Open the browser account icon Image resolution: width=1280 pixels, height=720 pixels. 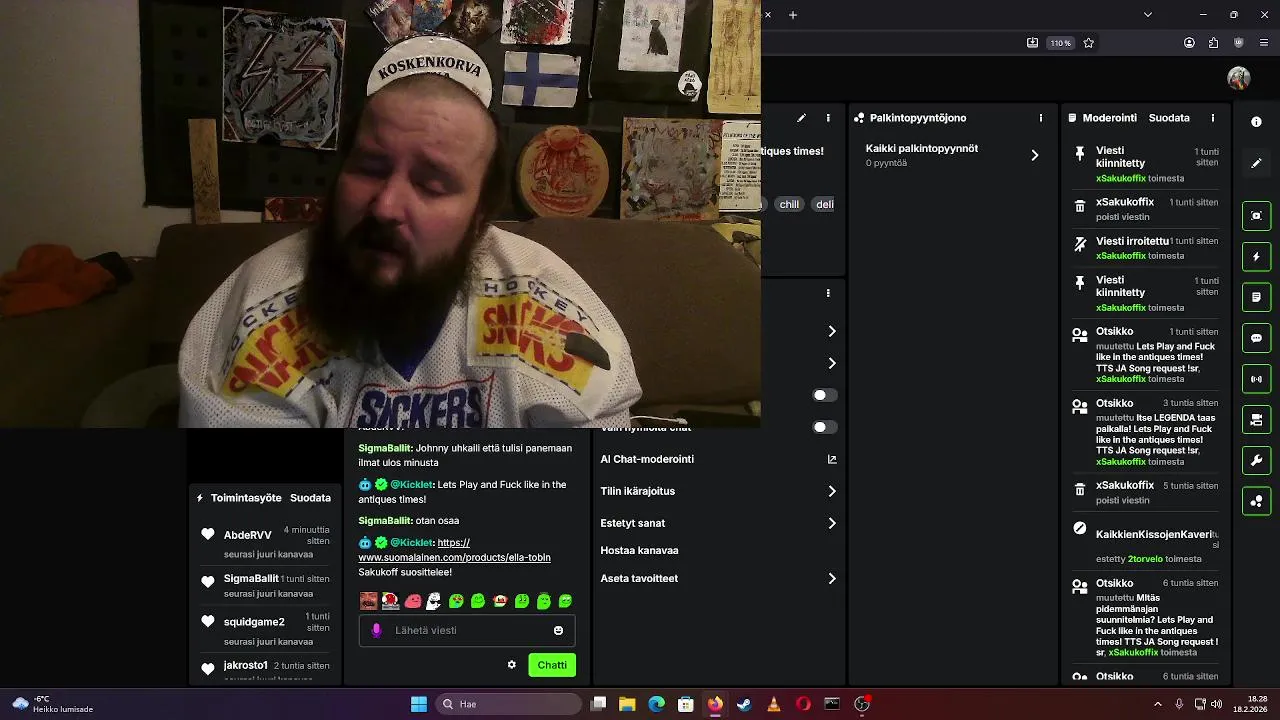(1189, 43)
